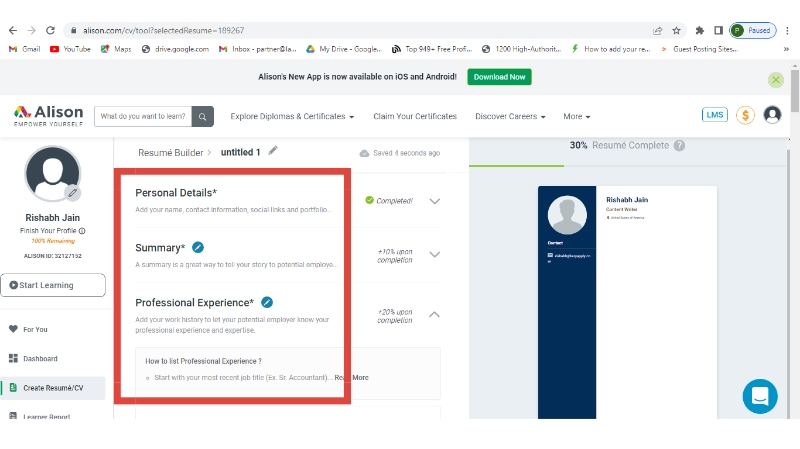Collapse the Professional Experience section

(x=434, y=314)
